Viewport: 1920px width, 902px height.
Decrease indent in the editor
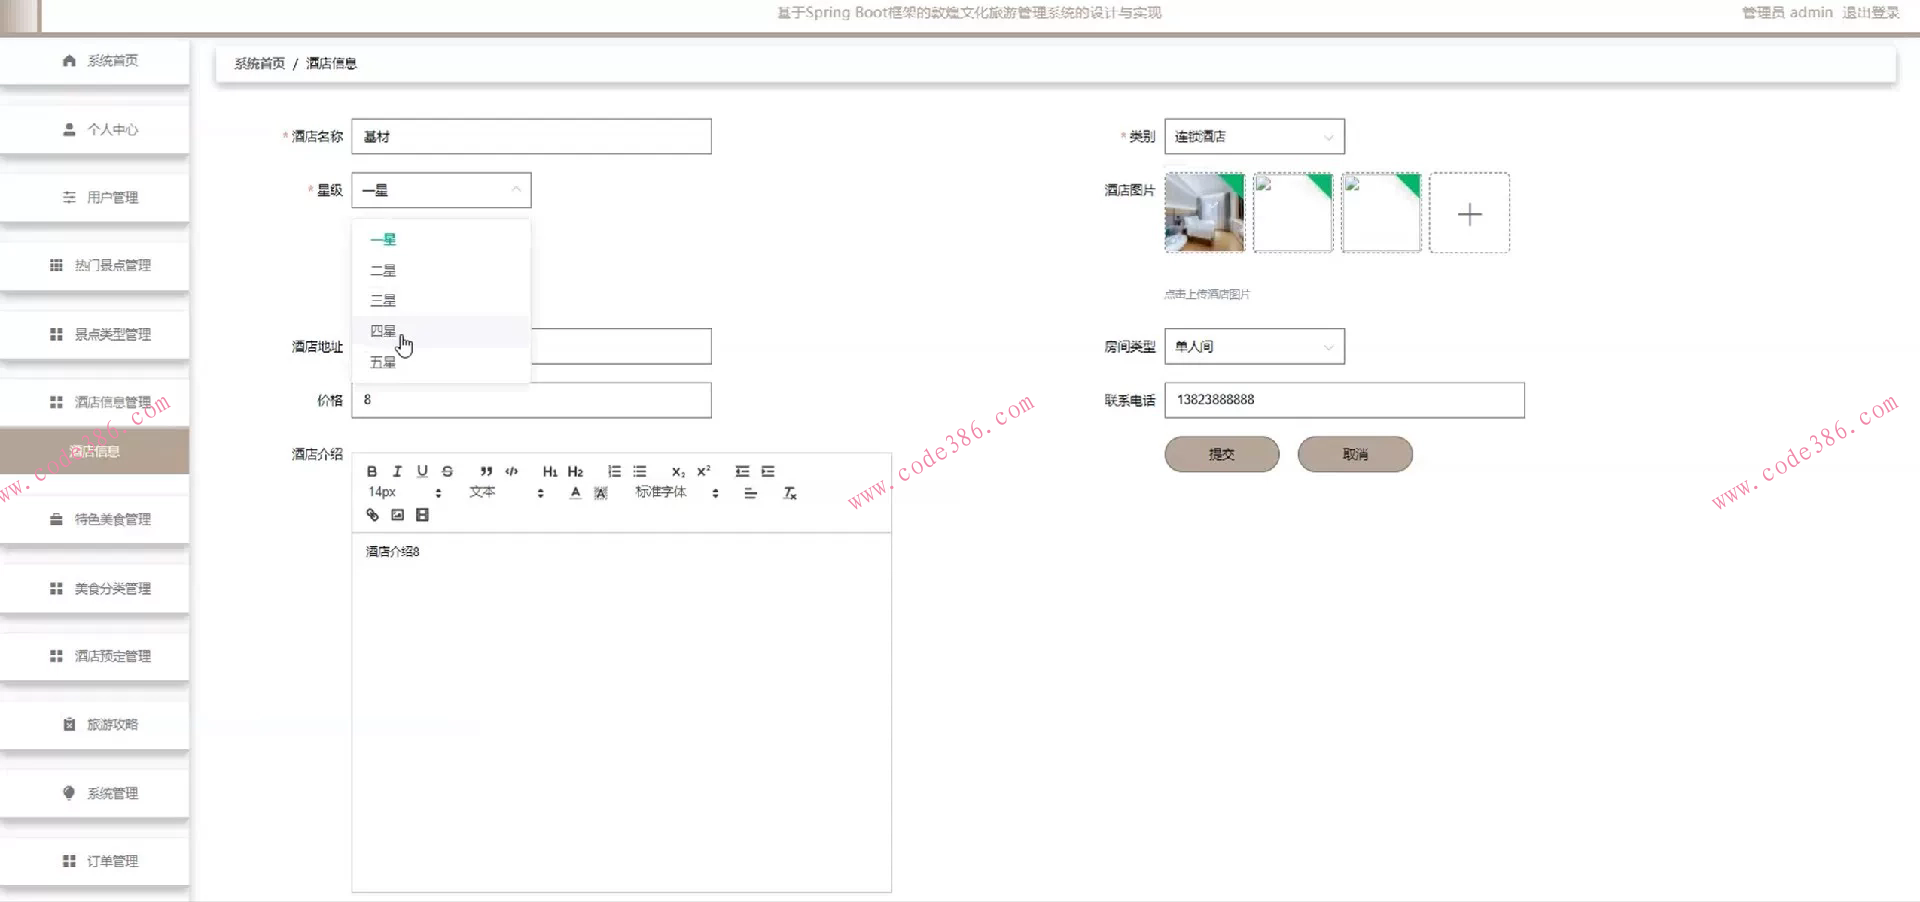[x=742, y=471]
